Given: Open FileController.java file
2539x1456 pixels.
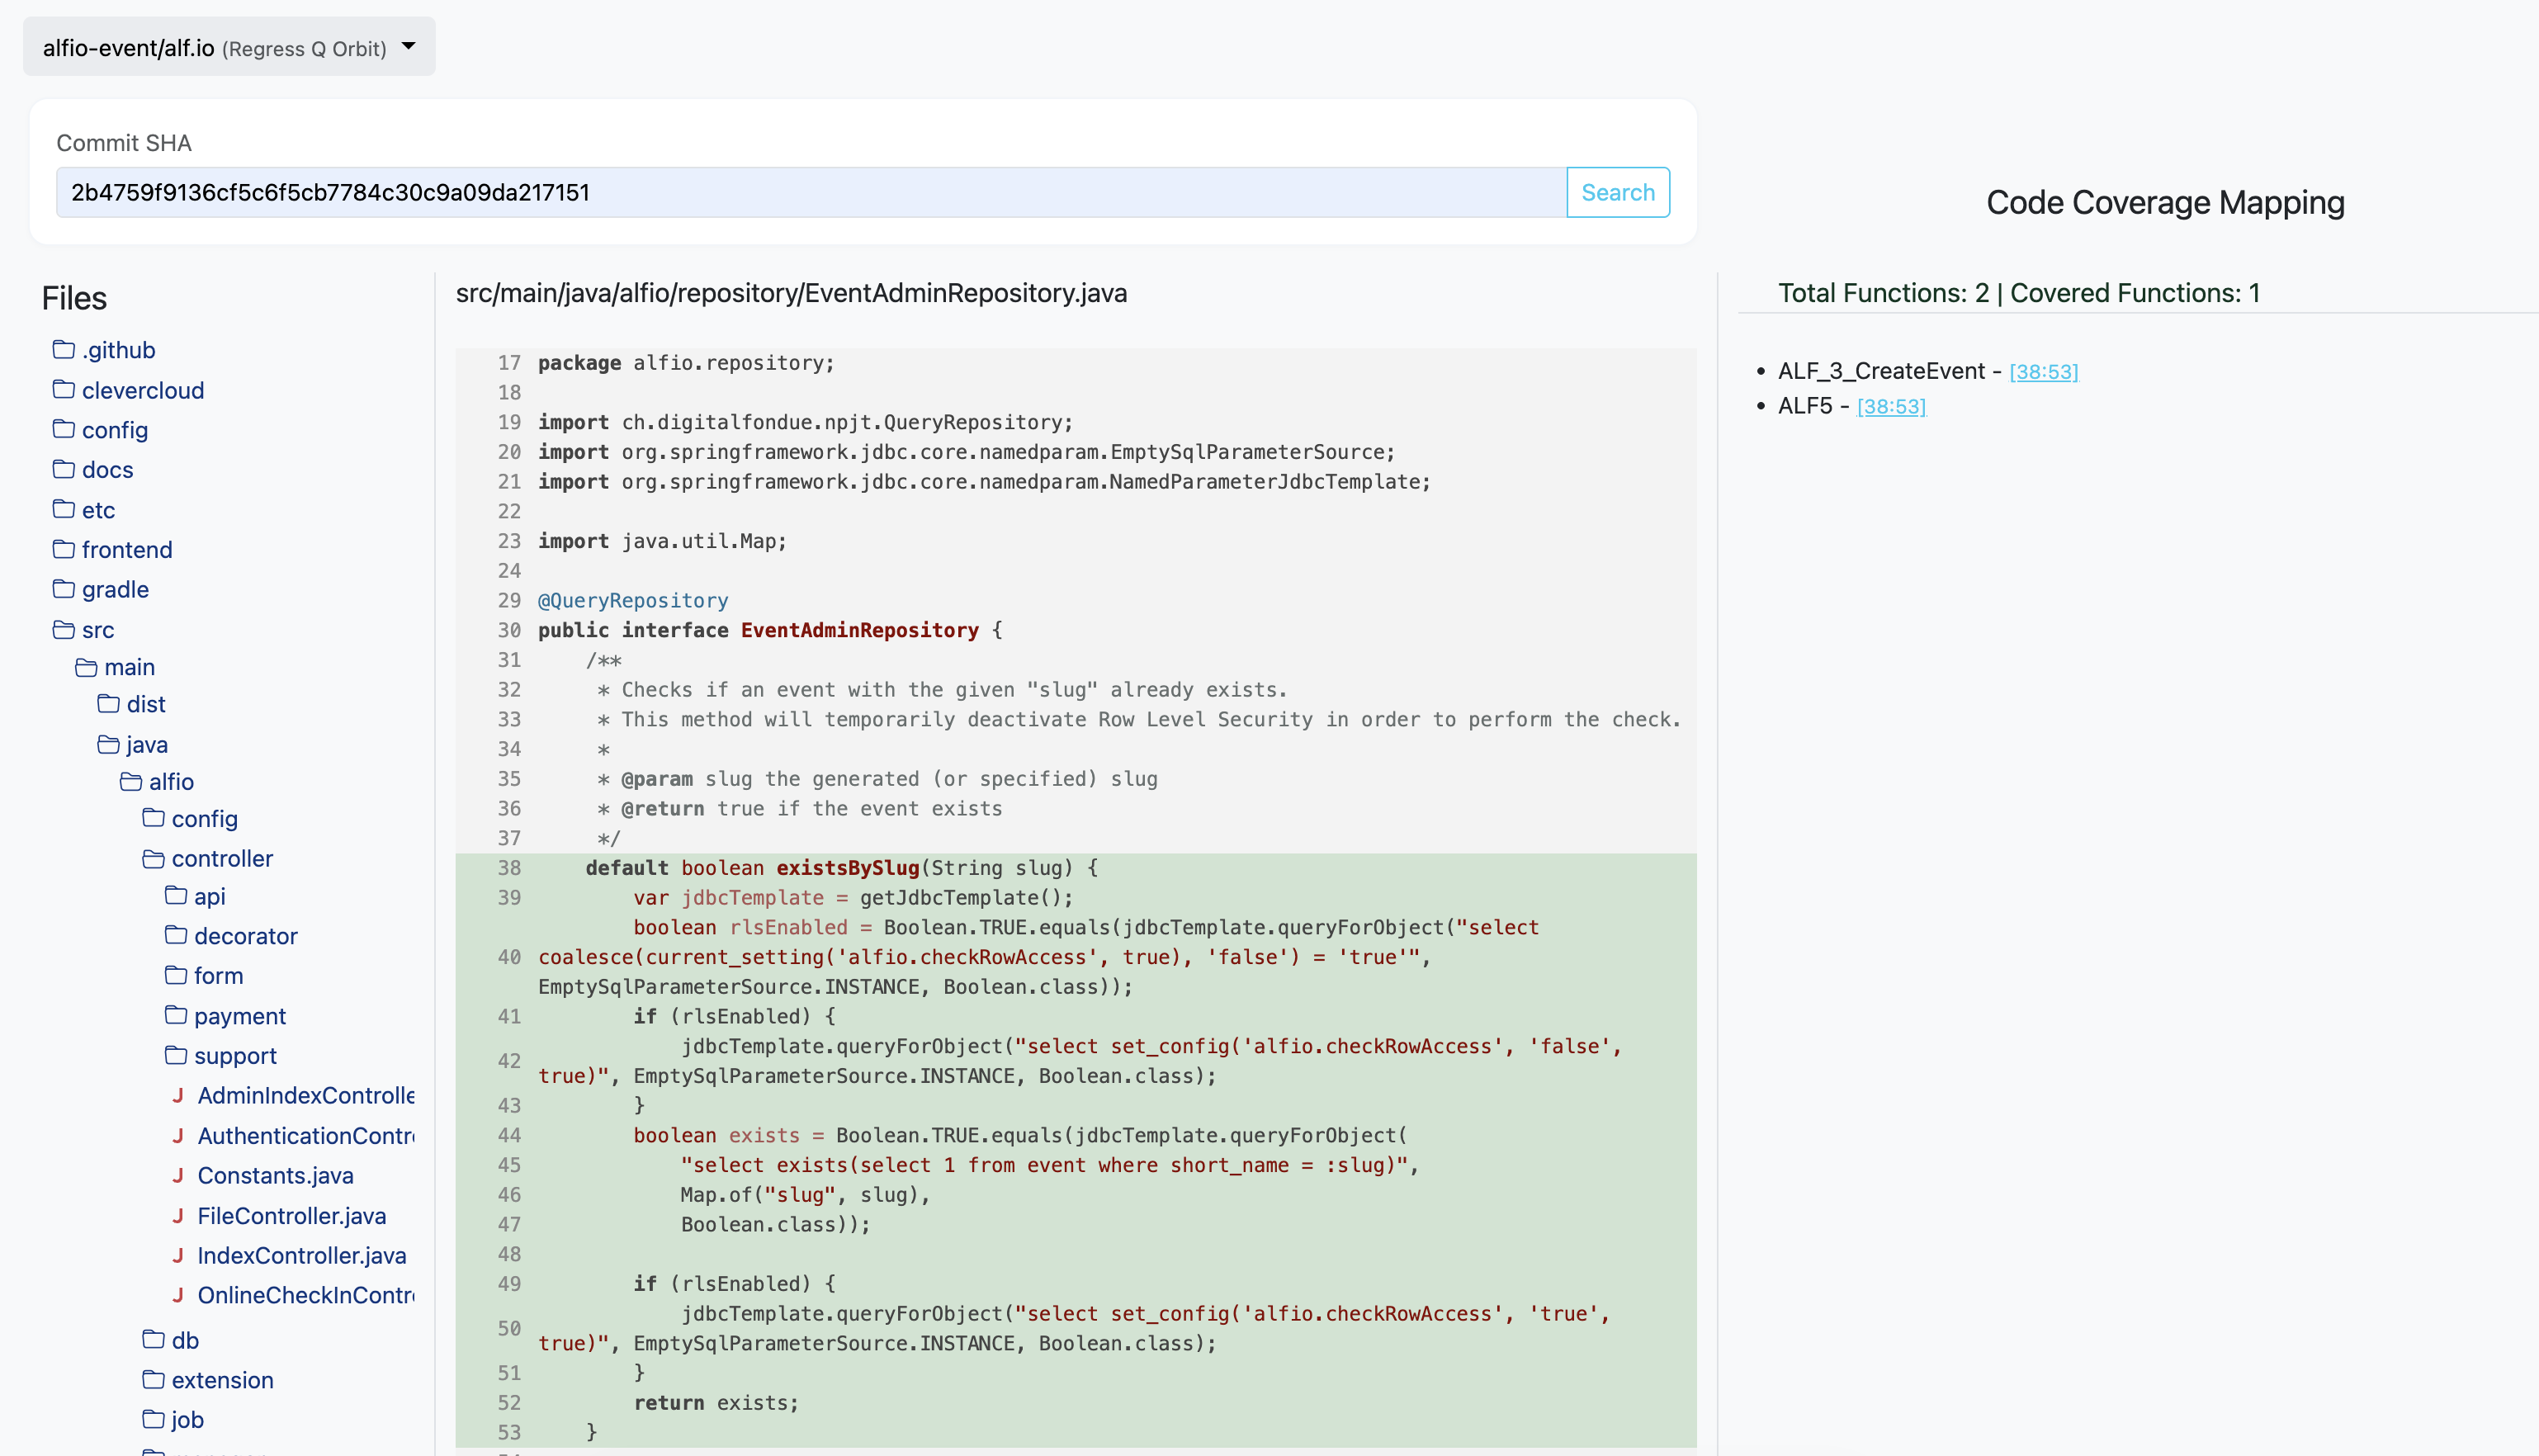Looking at the screenshot, I should [291, 1216].
